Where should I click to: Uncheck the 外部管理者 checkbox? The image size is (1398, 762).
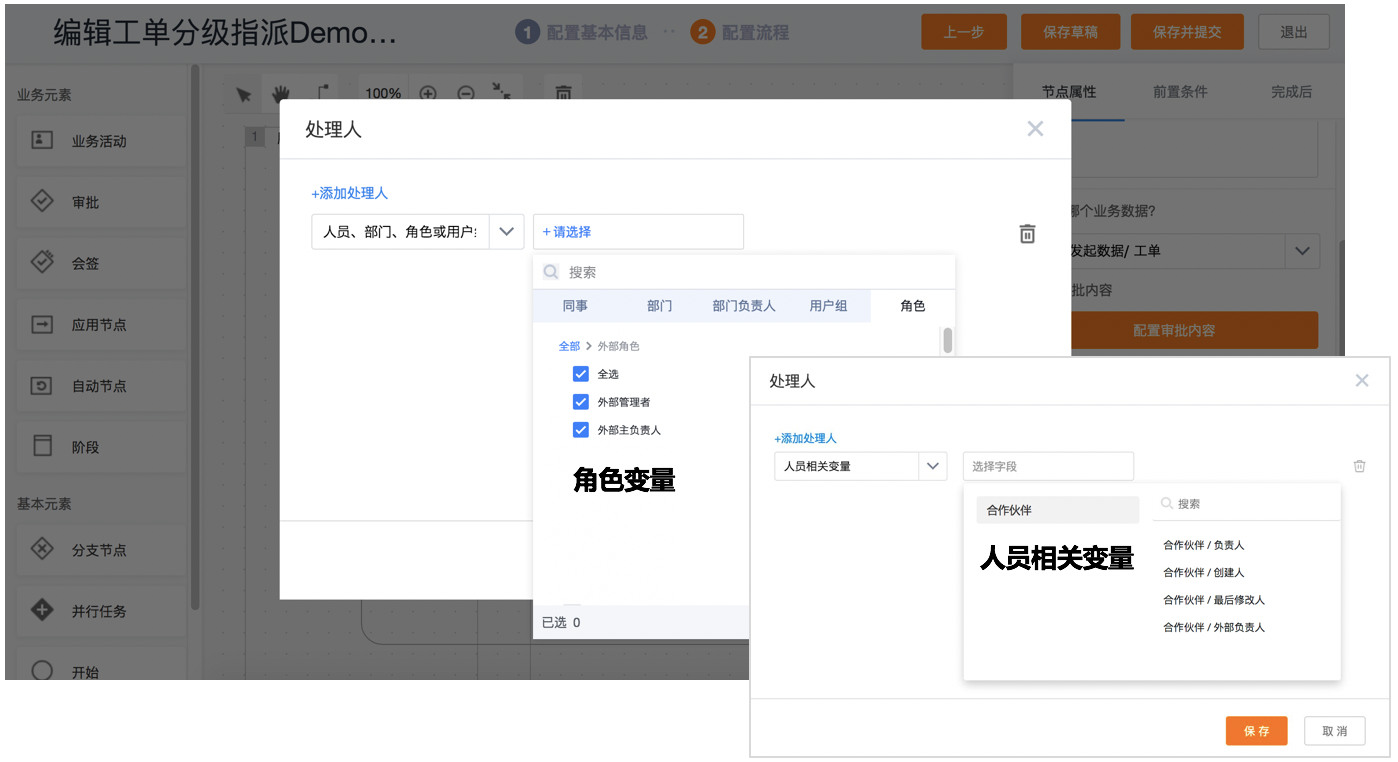click(x=580, y=402)
